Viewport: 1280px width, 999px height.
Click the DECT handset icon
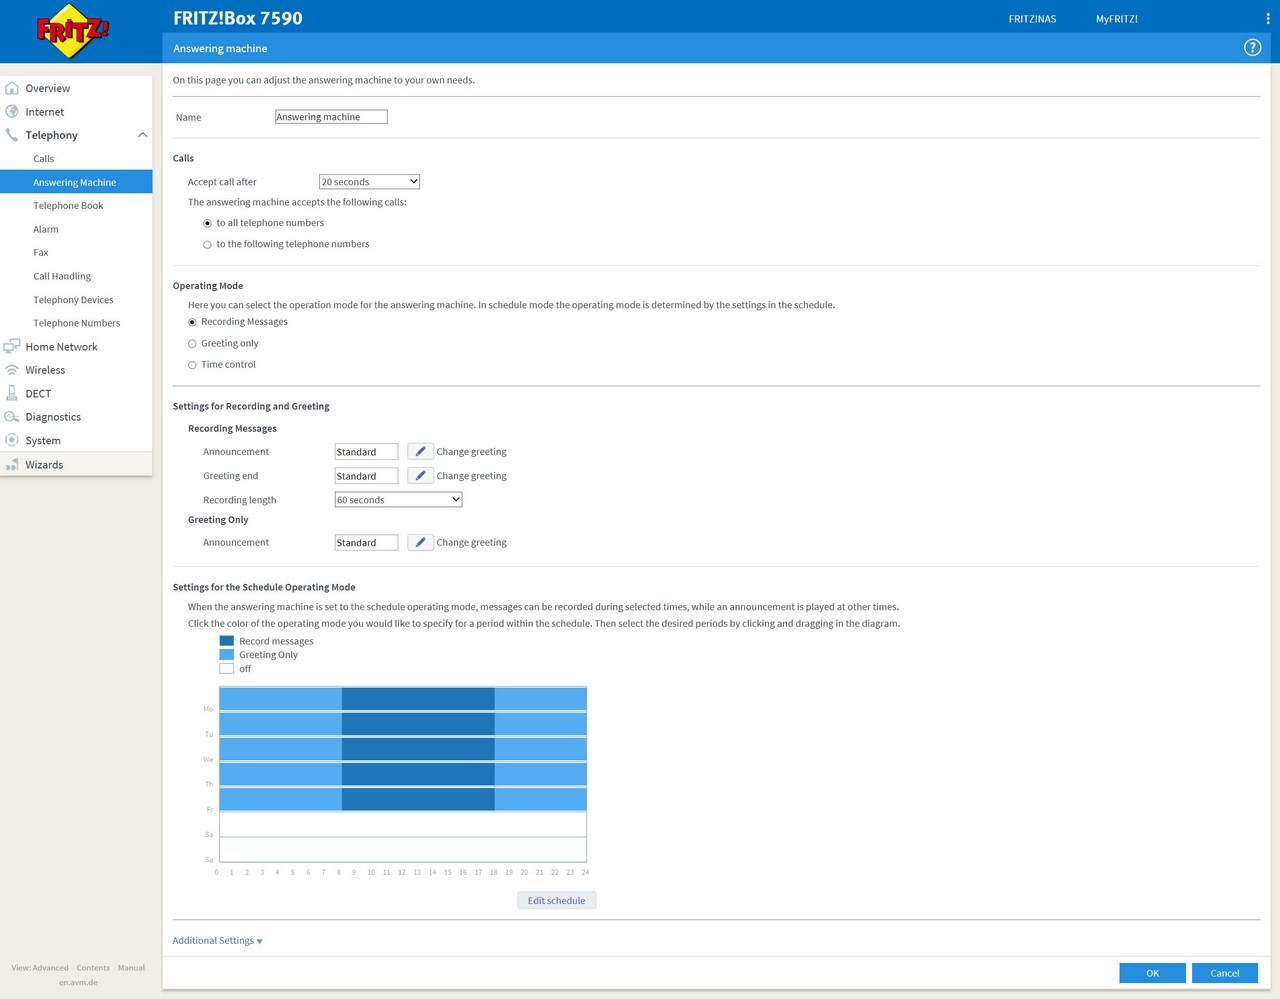tap(12, 393)
